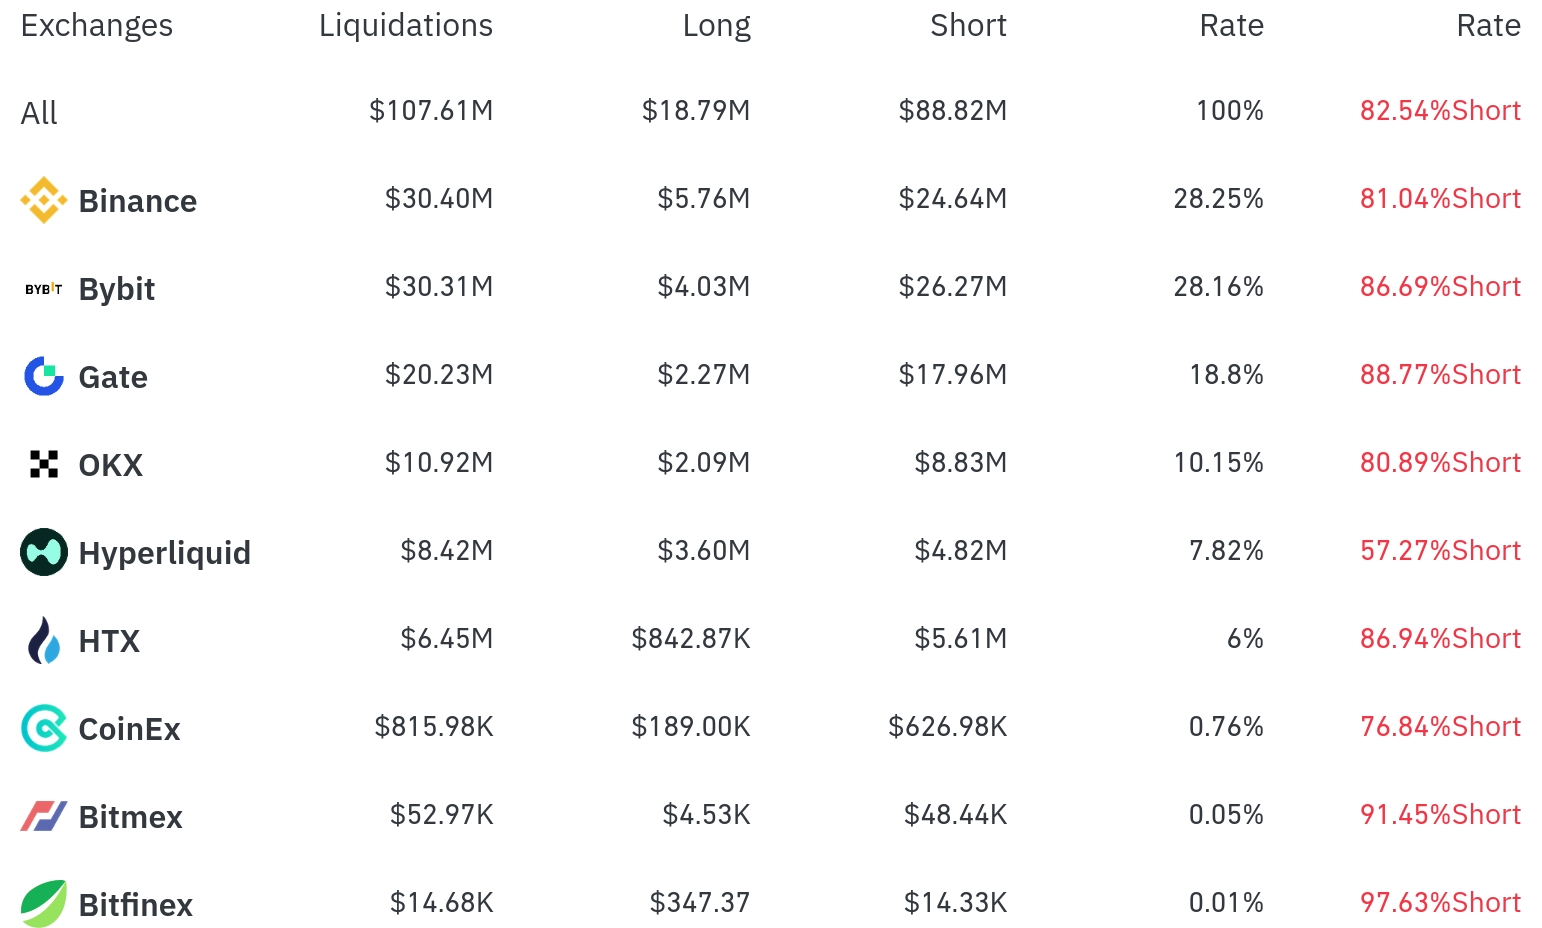1542x928 pixels.
Task: Click Bybit's 86.69%Short rate value
Action: [1439, 287]
